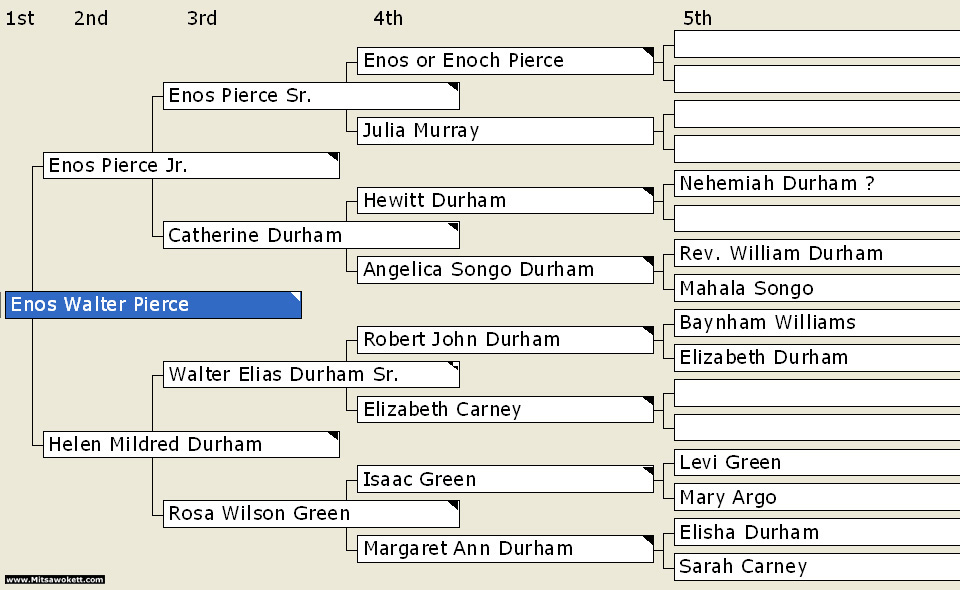The image size is (960, 590).
Task: Click corner triangle on Isaac Green box
Action: pyautogui.click(x=648, y=470)
